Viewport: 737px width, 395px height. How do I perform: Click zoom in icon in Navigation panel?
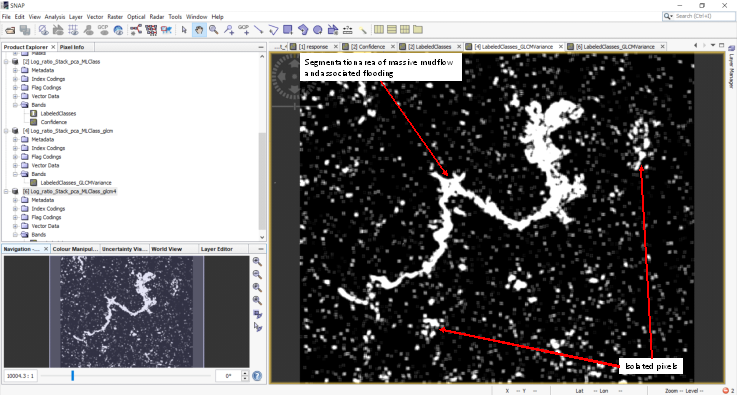(x=257, y=261)
